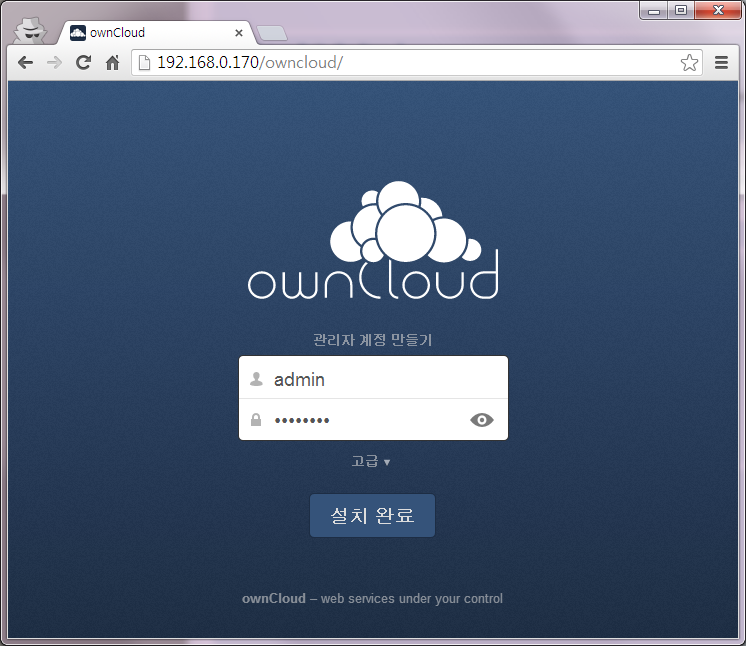Open the ownCloud footer link
This screenshot has height=646, width=746.
click(x=274, y=599)
